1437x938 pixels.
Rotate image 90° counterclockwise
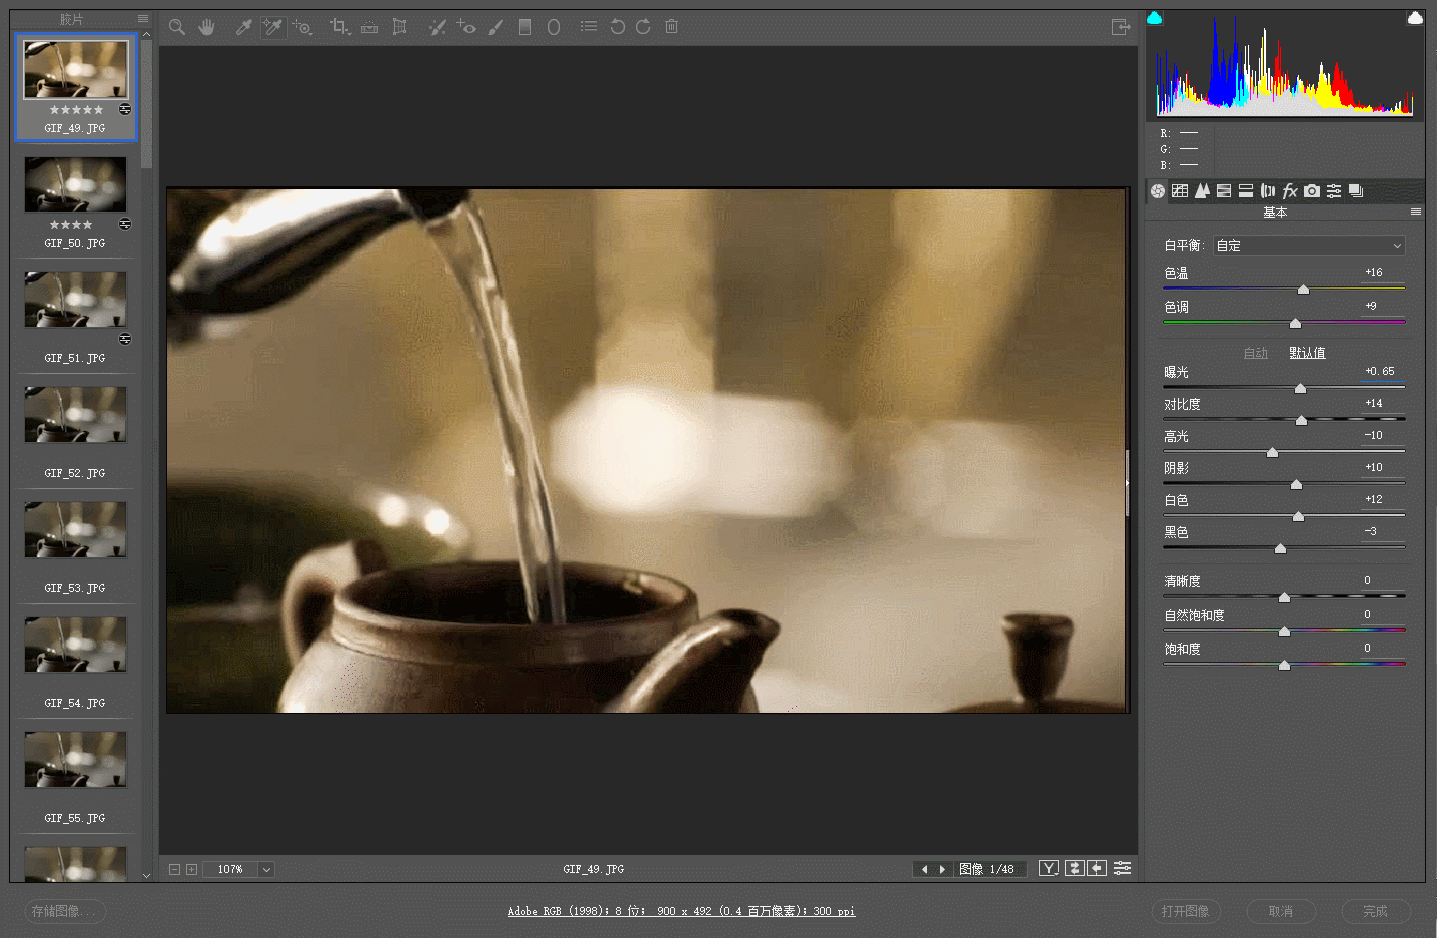(x=617, y=27)
